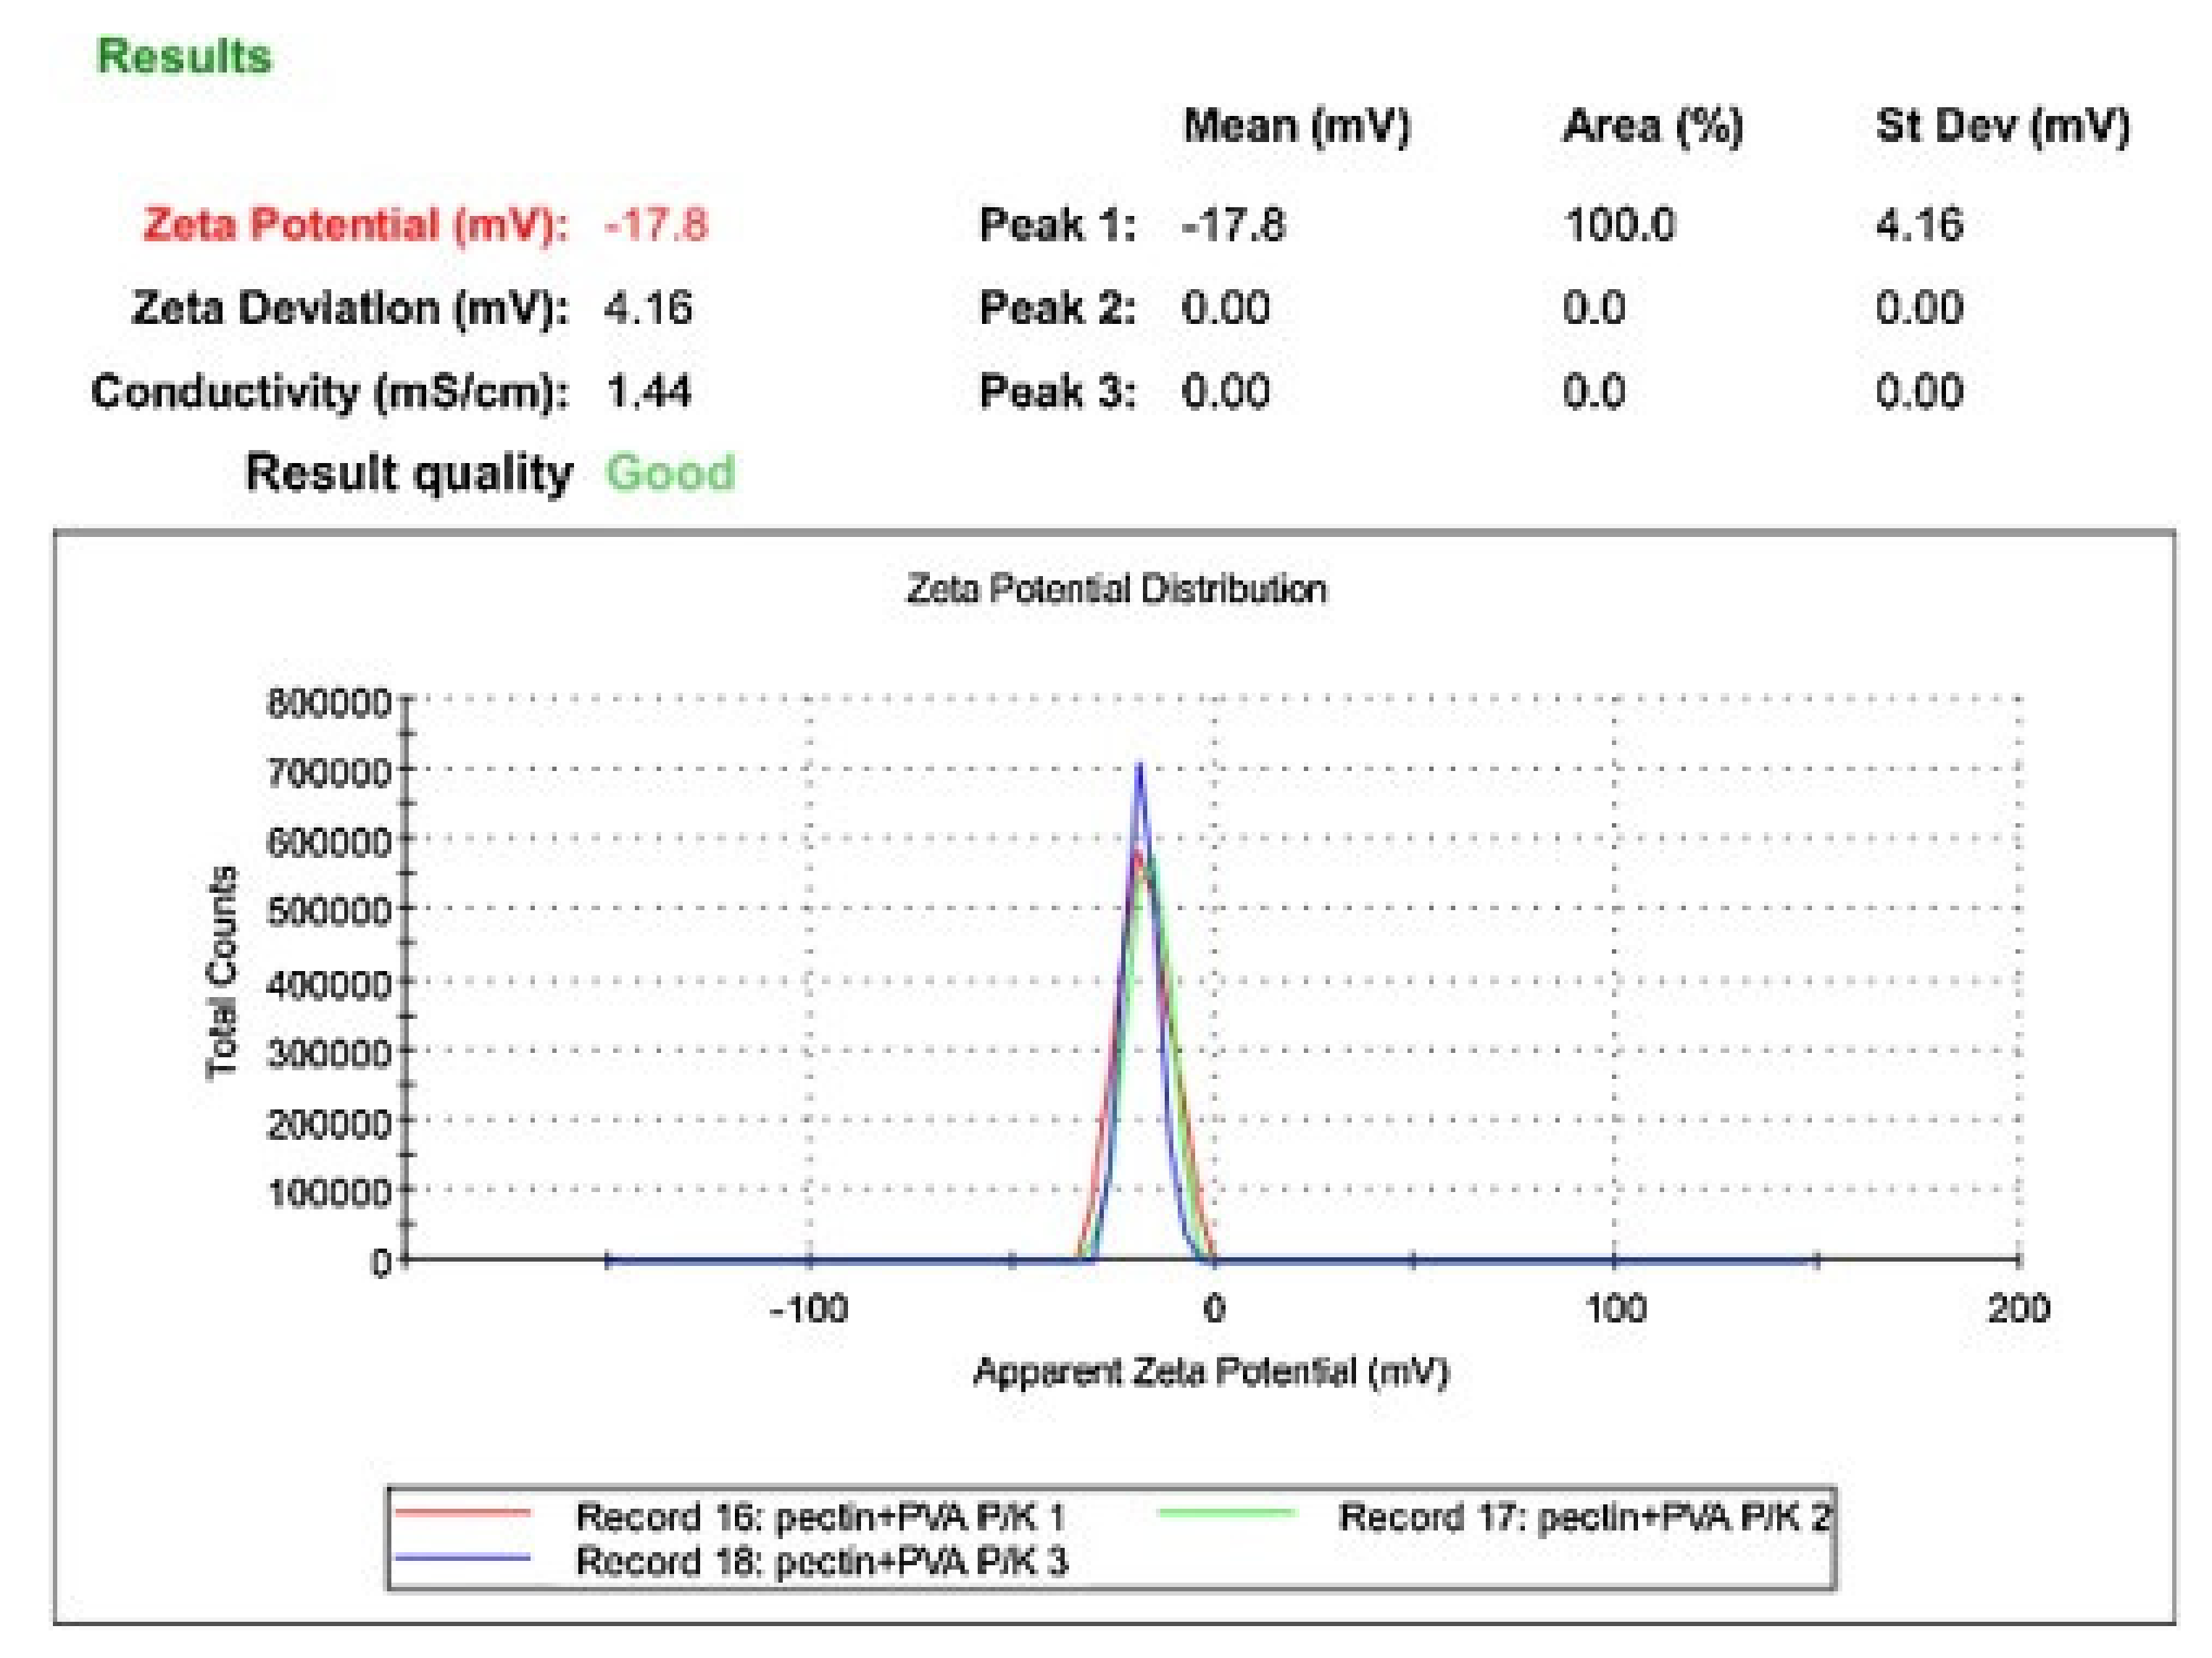Click the blue Record 18 legend line

pyautogui.click(x=462, y=1558)
